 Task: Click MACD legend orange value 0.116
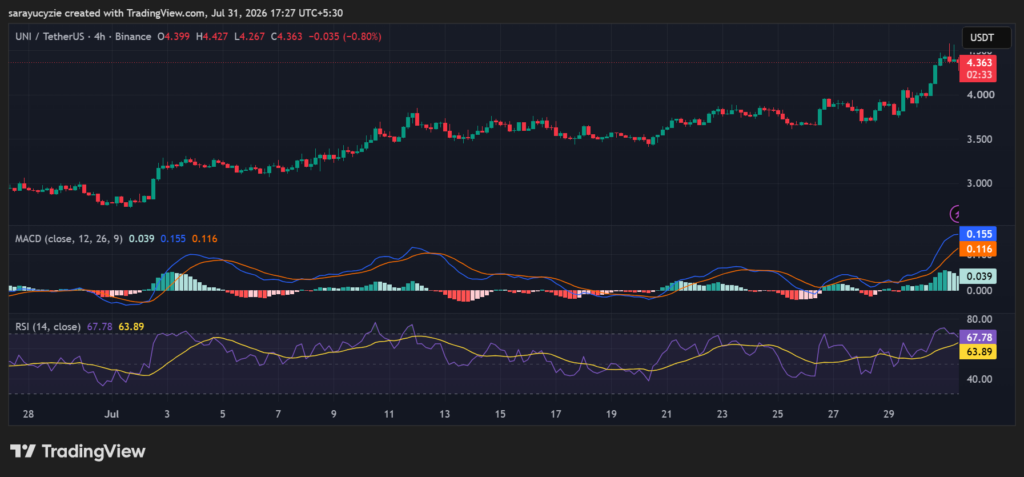[204, 239]
